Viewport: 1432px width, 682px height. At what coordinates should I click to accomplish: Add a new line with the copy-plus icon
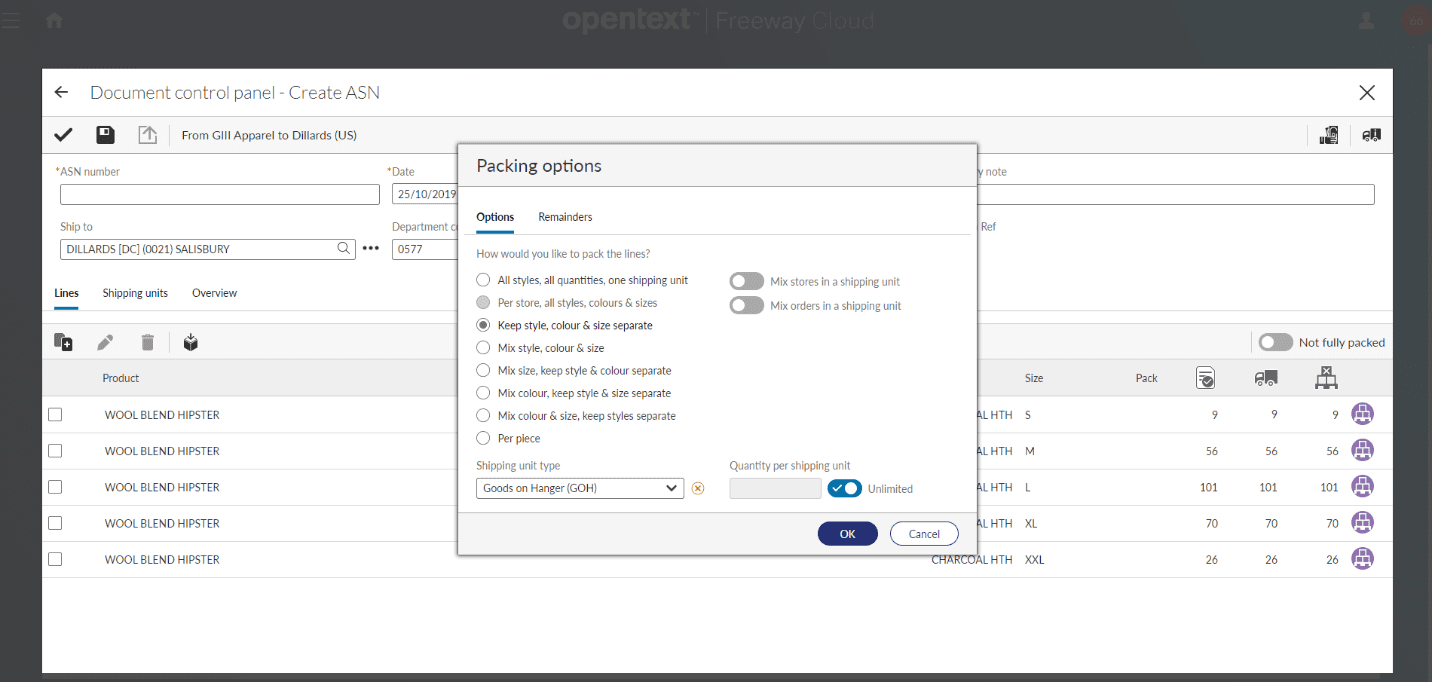63,341
